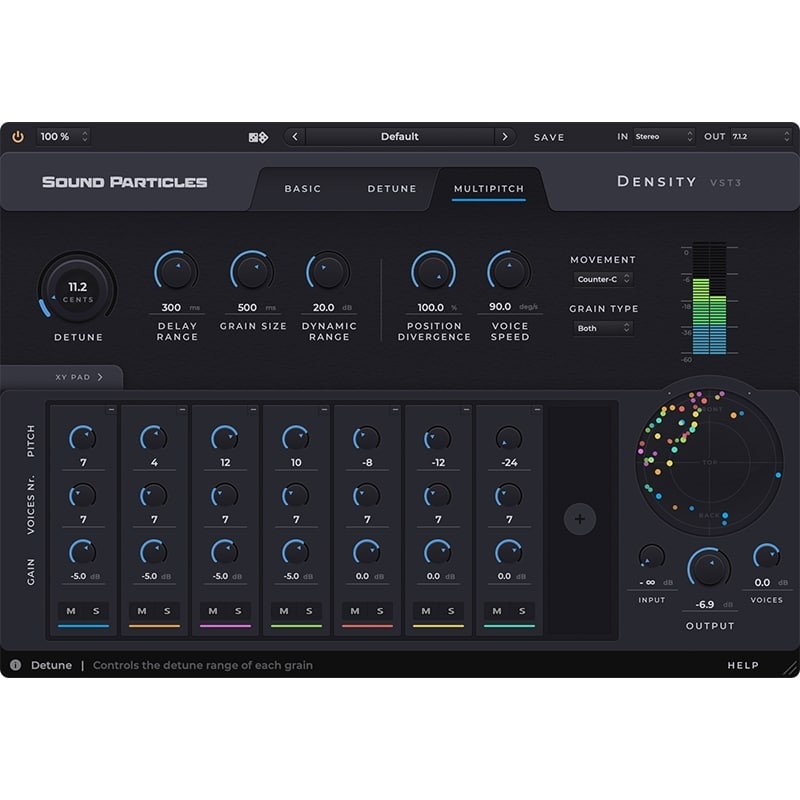Click the SAVE preset button
Screen dimensions: 800x800
coord(549,137)
